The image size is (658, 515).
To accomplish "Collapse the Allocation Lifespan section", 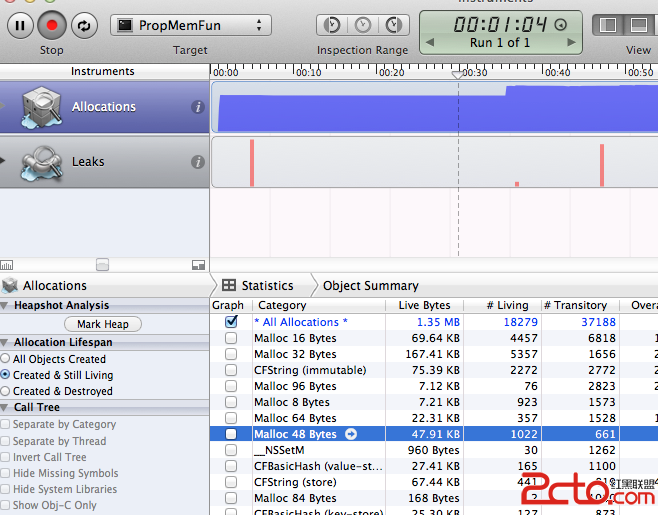I will 4,342.
